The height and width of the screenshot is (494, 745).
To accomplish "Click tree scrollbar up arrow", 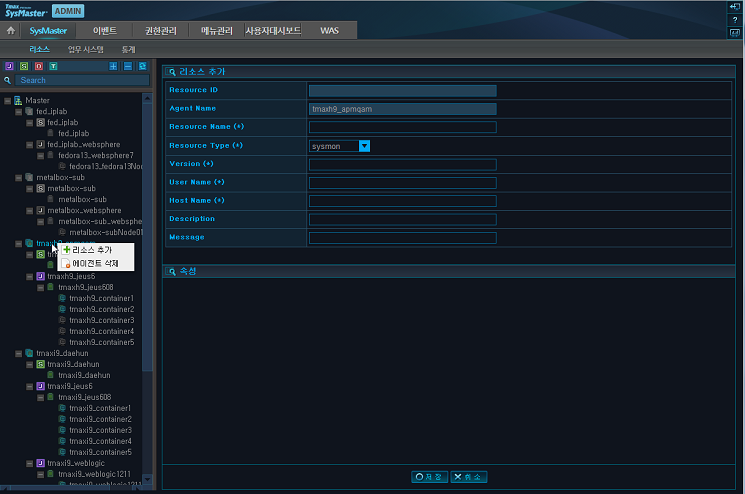I will tap(147, 98).
